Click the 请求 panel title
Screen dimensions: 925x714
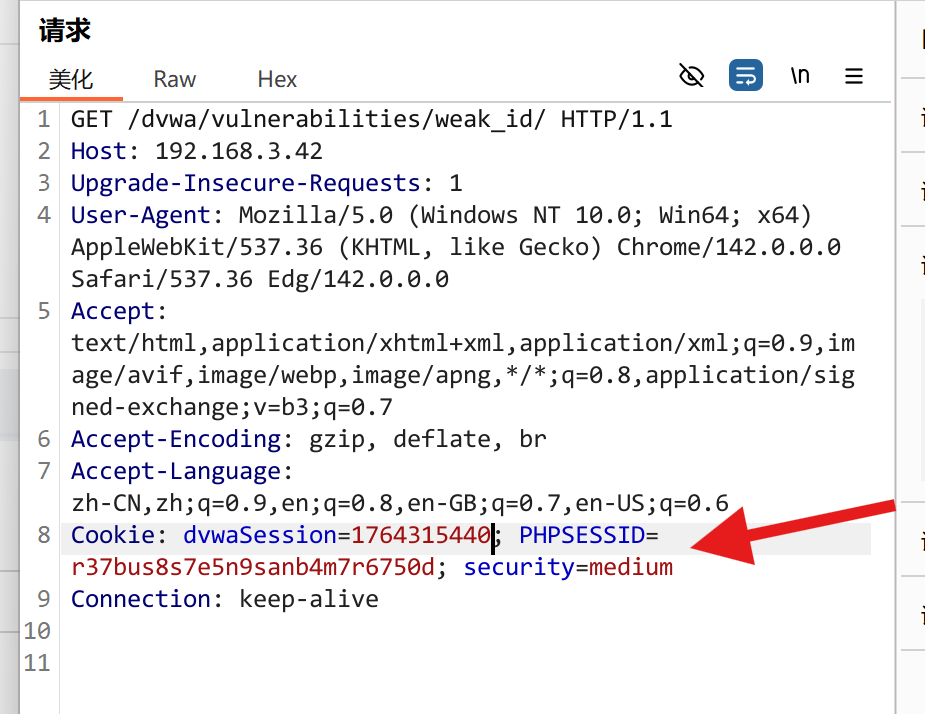pos(65,30)
